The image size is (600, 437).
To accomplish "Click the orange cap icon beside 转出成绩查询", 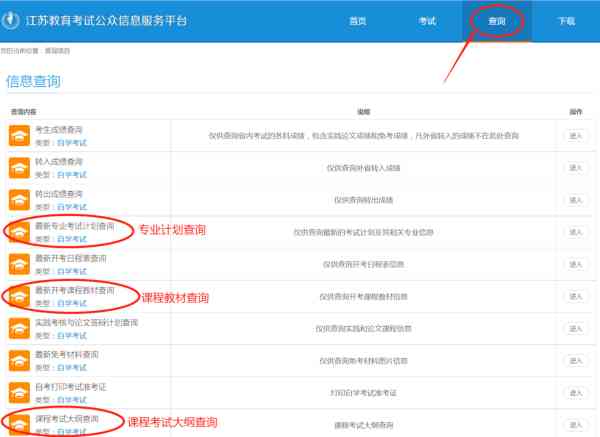I will (19, 200).
